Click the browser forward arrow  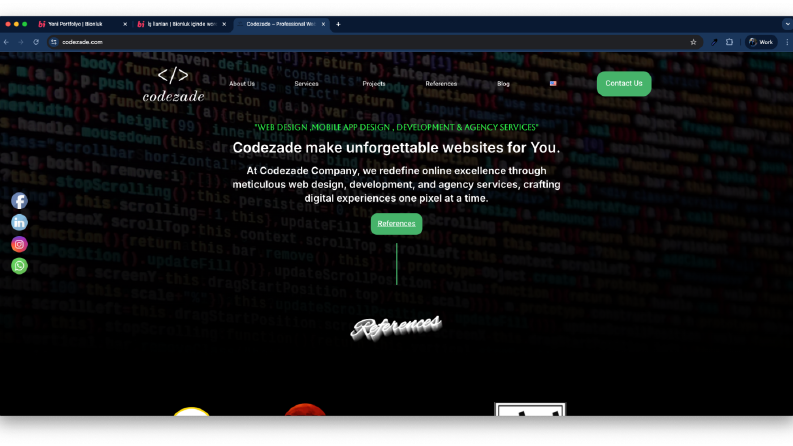click(21, 42)
